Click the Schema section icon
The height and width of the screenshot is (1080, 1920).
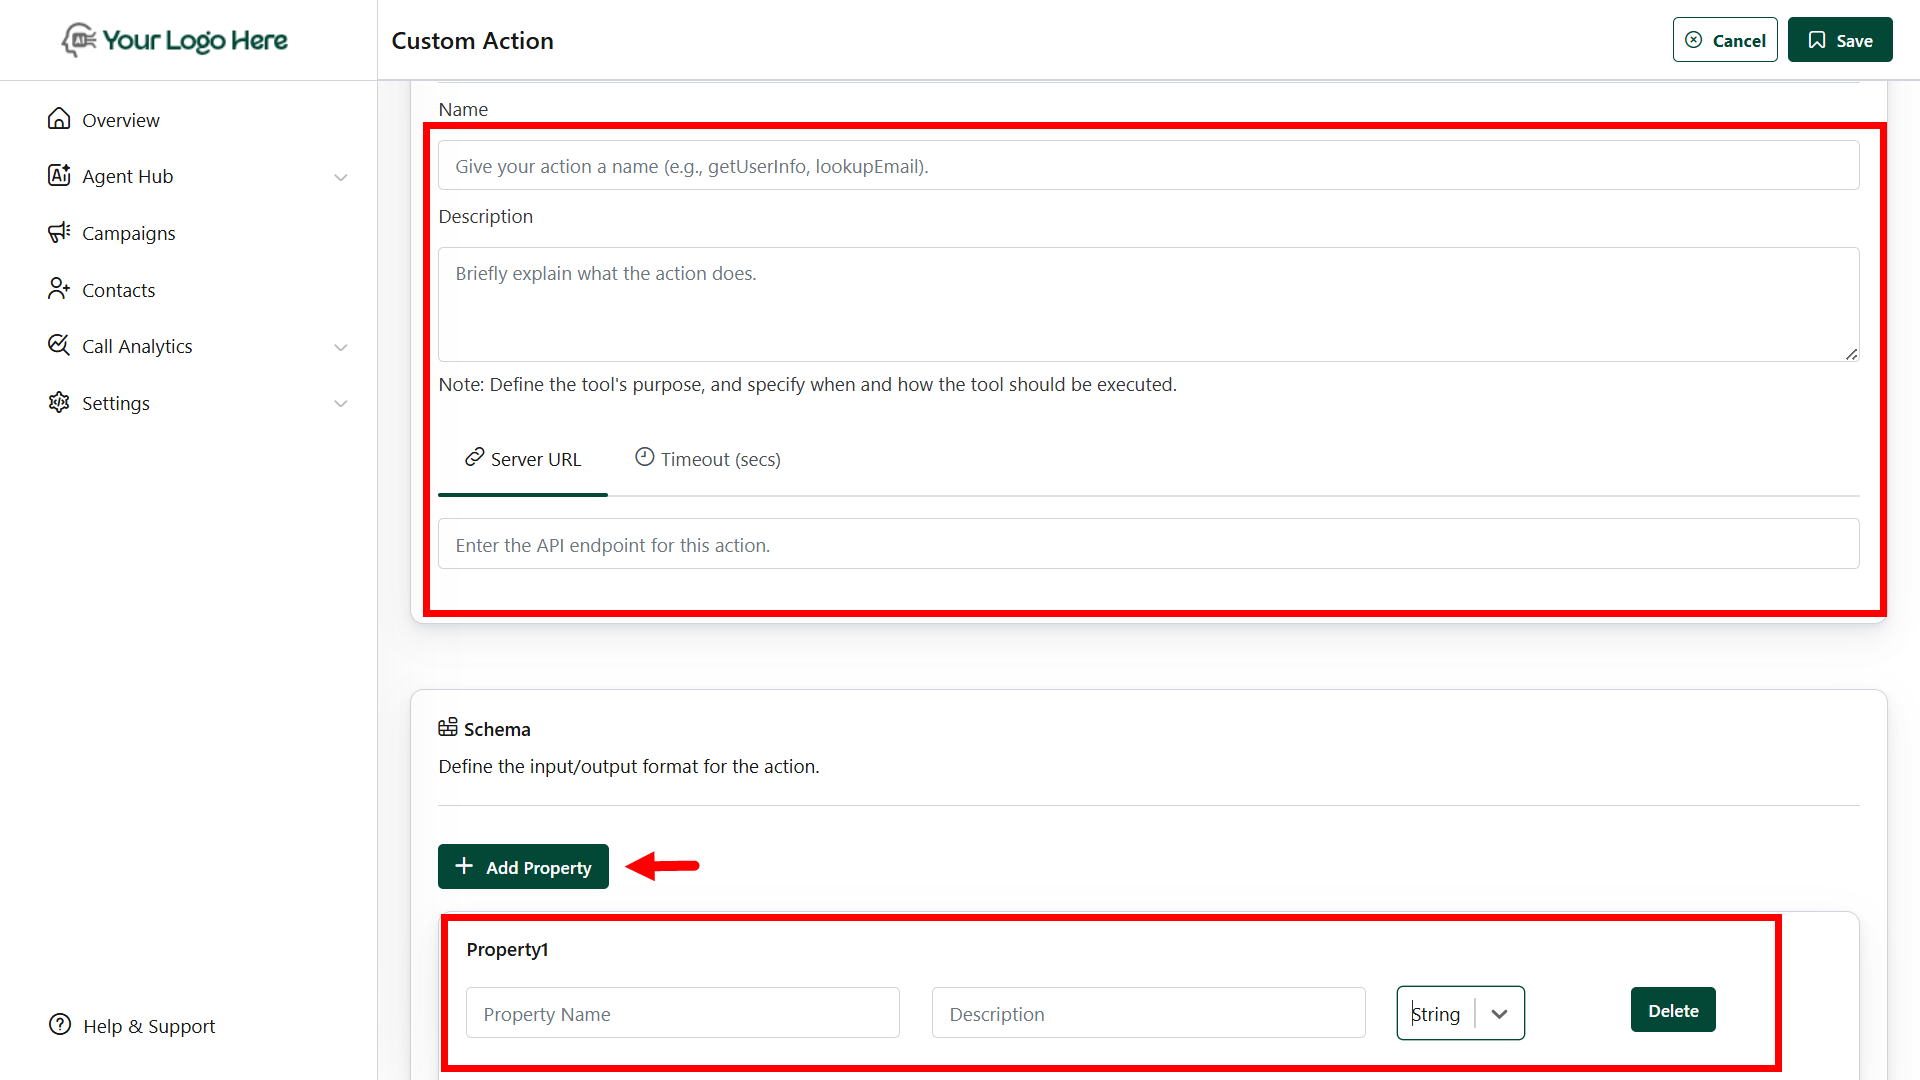coord(448,728)
